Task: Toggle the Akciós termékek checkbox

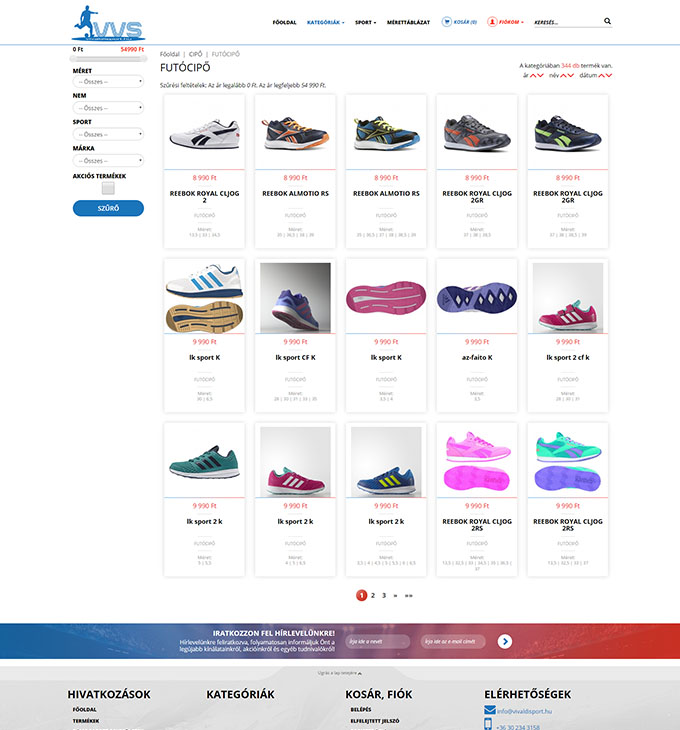Action: (x=108, y=188)
